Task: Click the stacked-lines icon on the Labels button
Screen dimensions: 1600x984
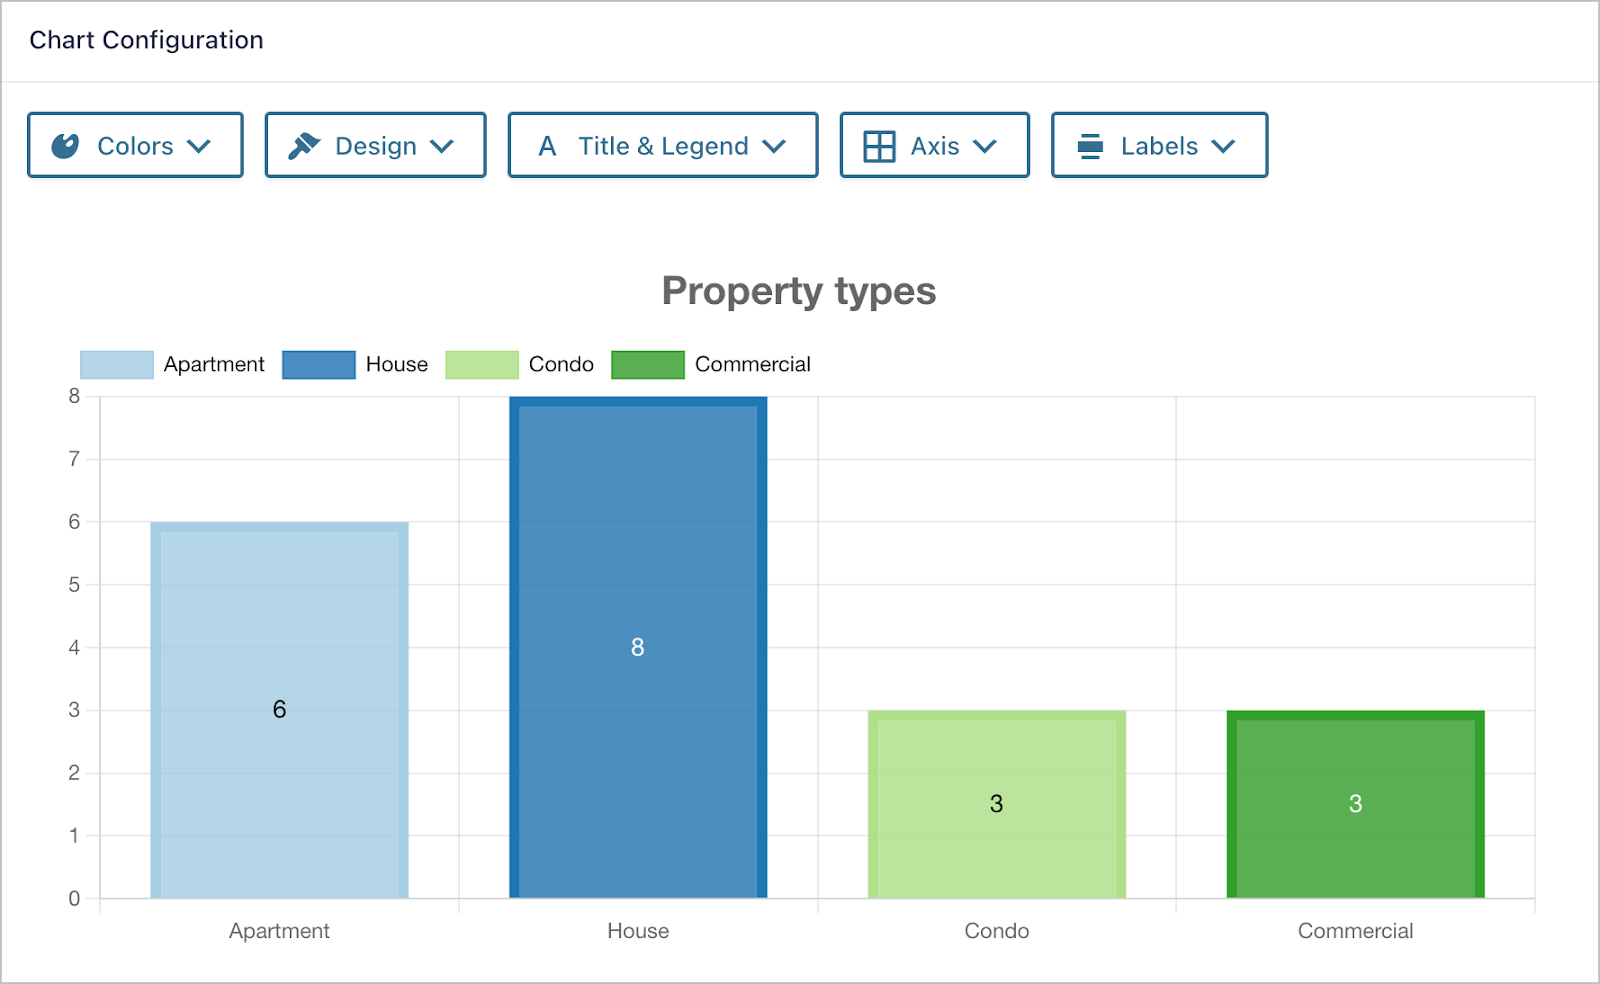Action: (1091, 145)
